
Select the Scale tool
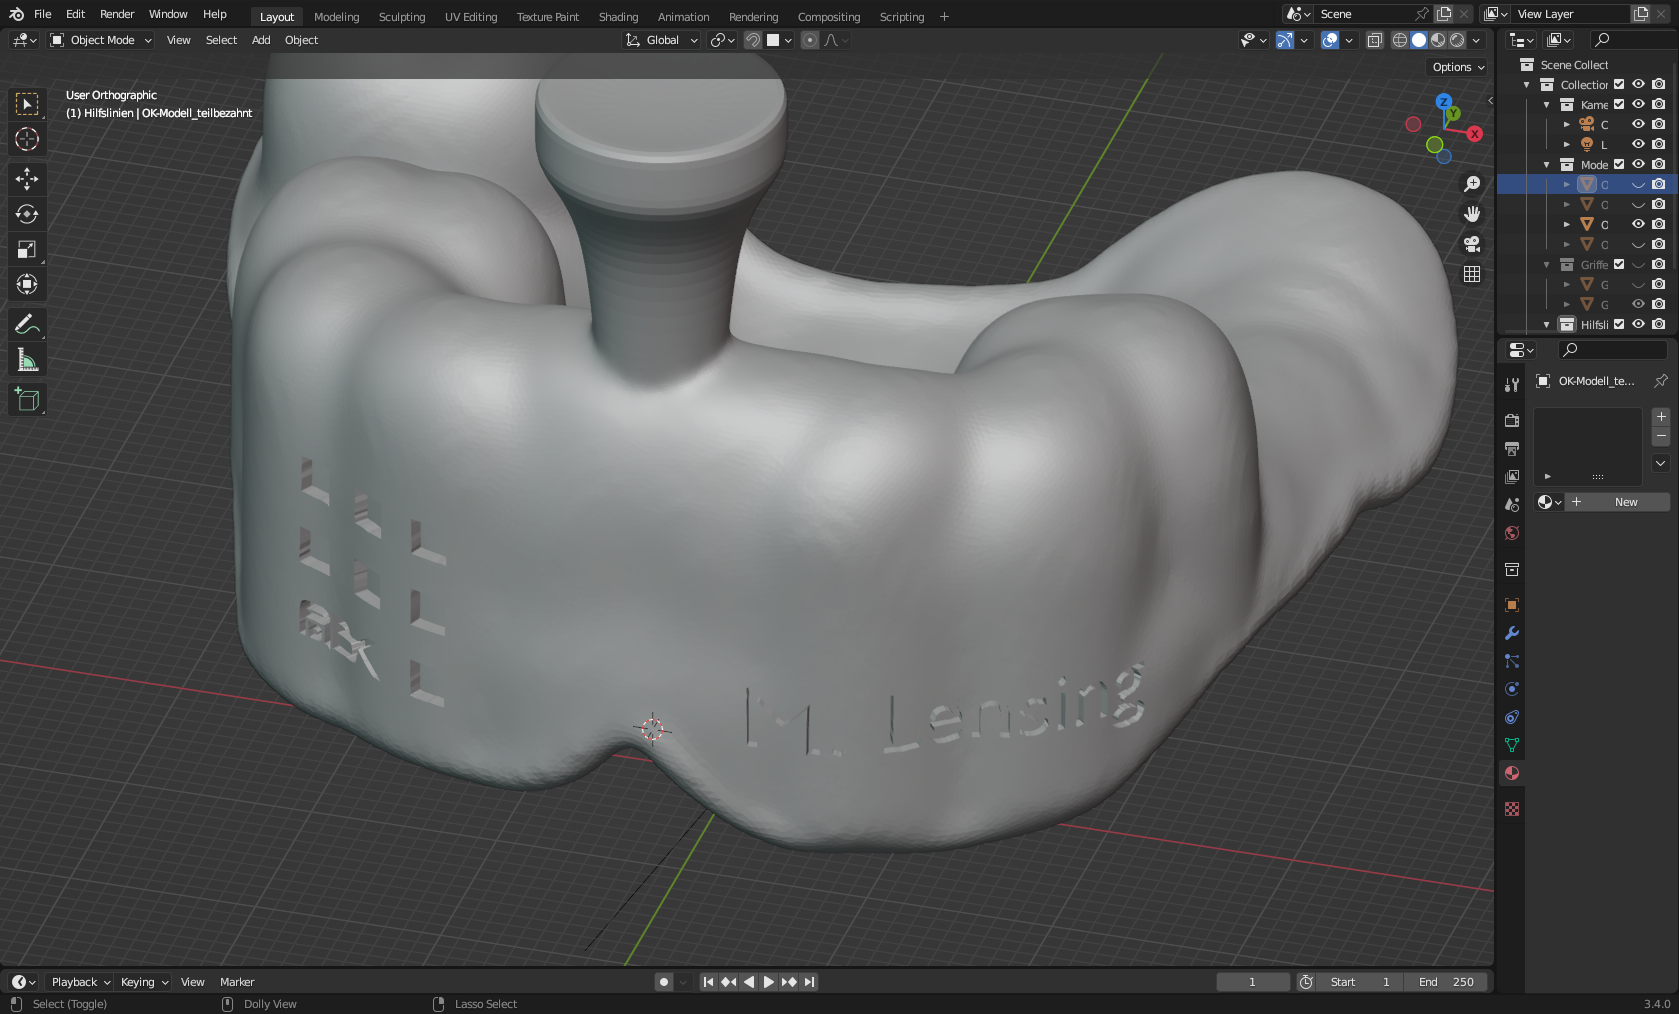coord(27,249)
